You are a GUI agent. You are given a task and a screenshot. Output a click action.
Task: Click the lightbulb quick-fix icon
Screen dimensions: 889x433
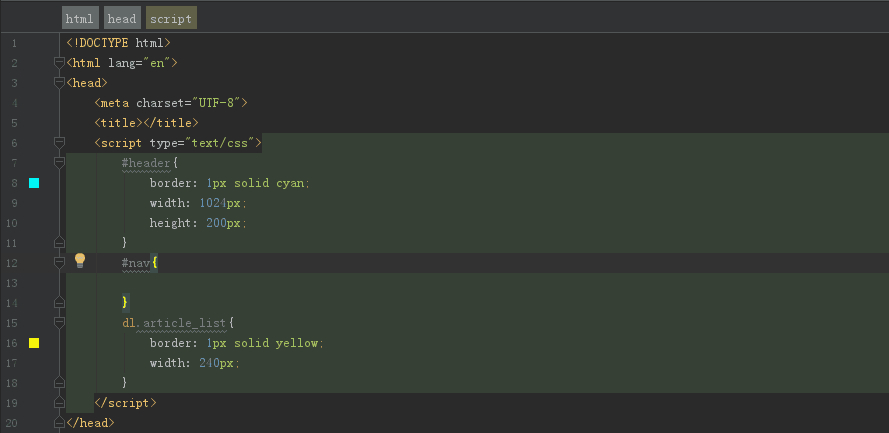tap(80, 261)
